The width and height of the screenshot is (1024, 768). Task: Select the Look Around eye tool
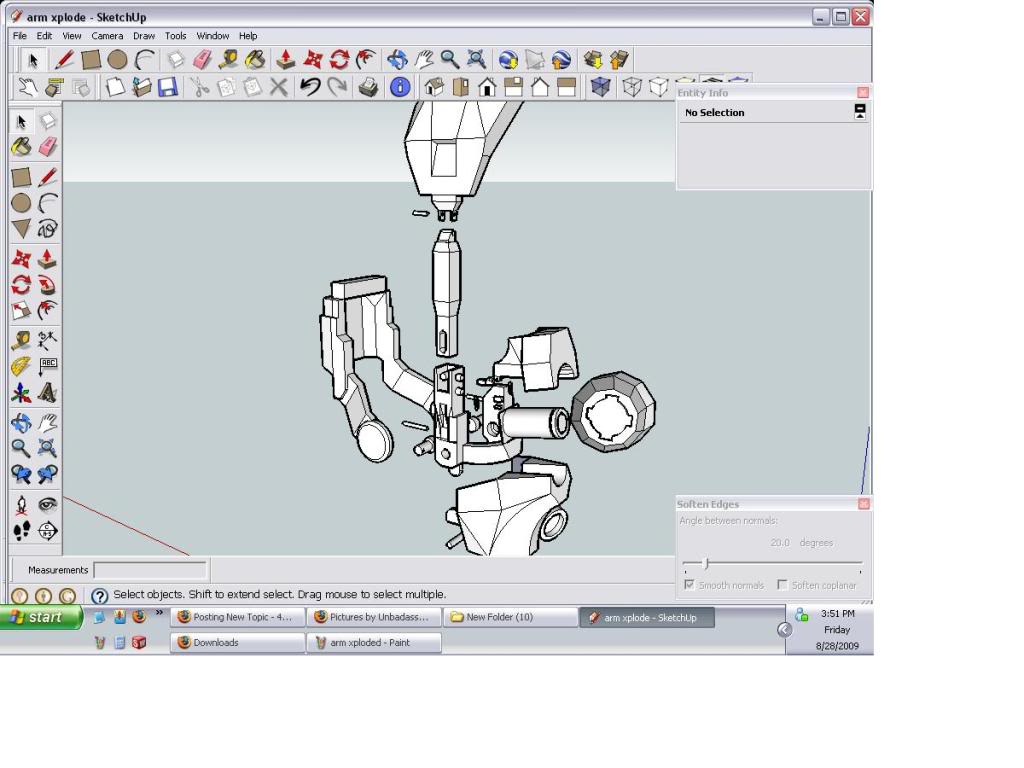click(x=47, y=504)
